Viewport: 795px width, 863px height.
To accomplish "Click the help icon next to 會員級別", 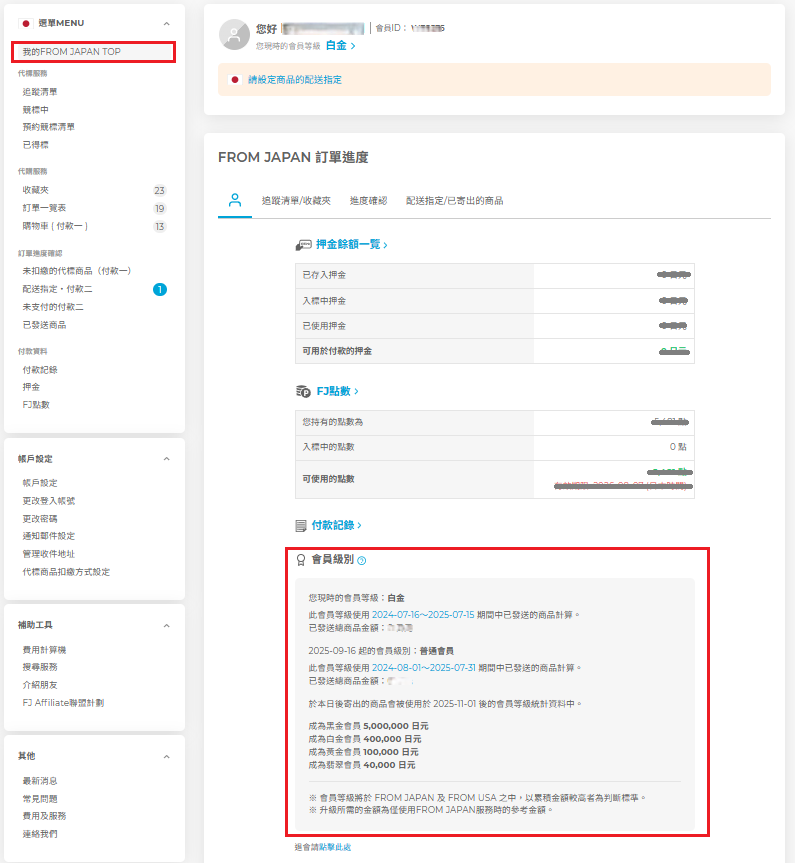I will point(362,561).
